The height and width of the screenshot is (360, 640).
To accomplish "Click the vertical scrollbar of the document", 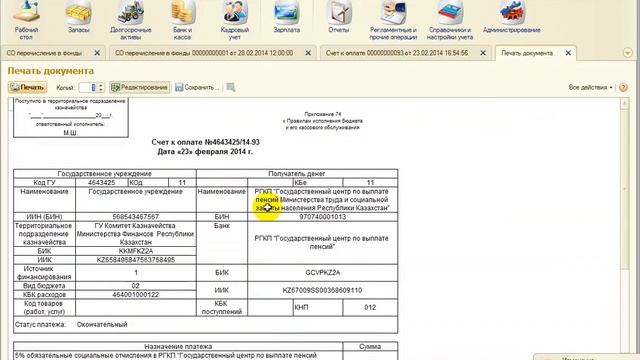I will [624, 188].
